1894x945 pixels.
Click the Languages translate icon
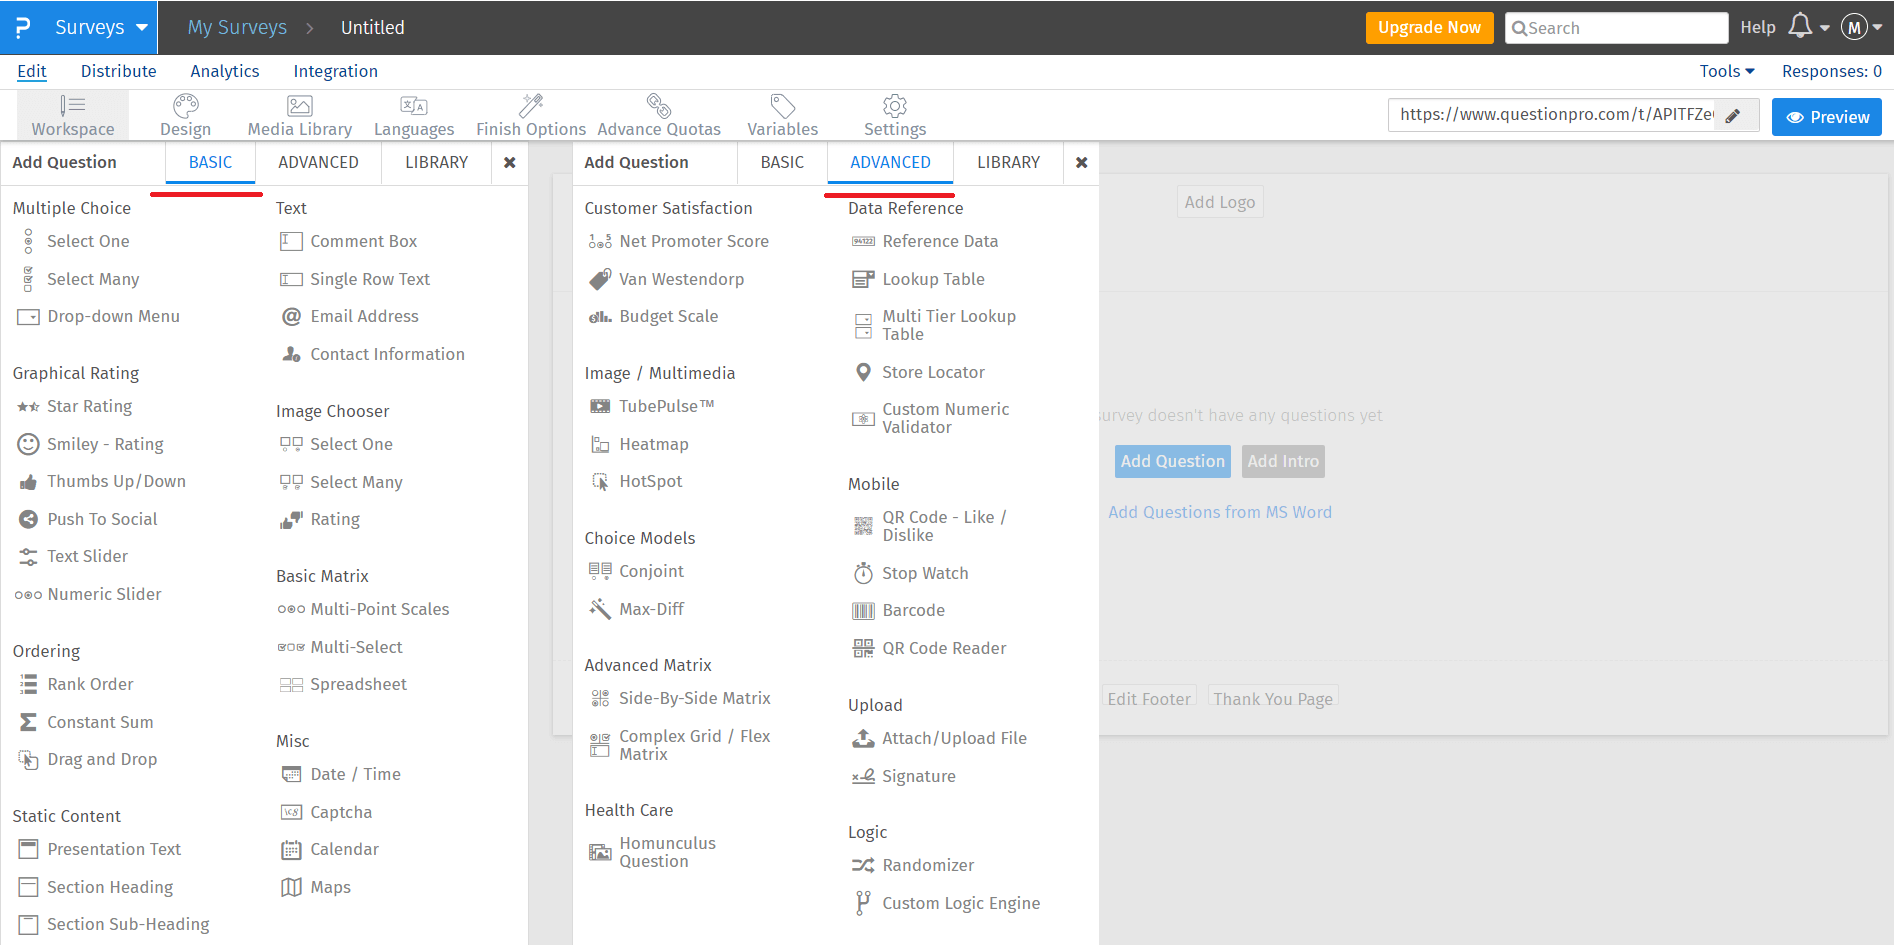tap(413, 106)
